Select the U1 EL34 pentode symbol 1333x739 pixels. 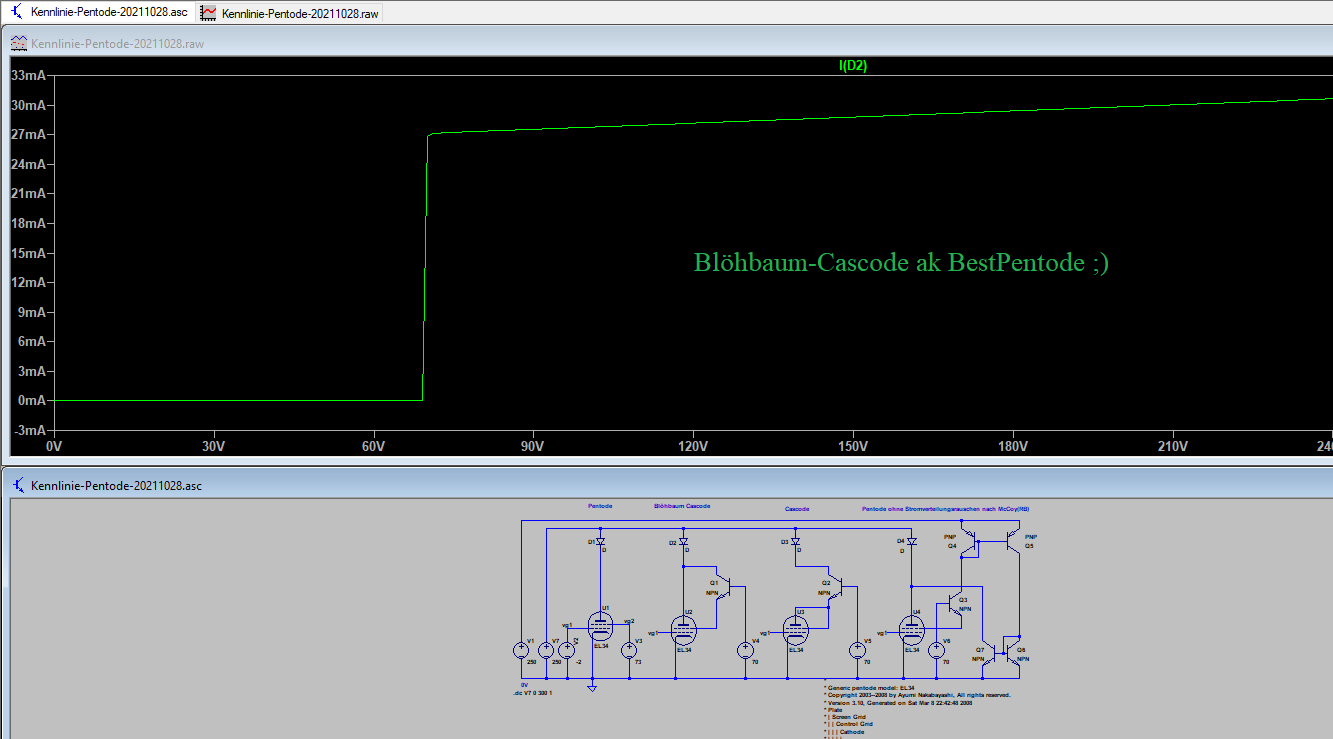pyautogui.click(x=600, y=627)
